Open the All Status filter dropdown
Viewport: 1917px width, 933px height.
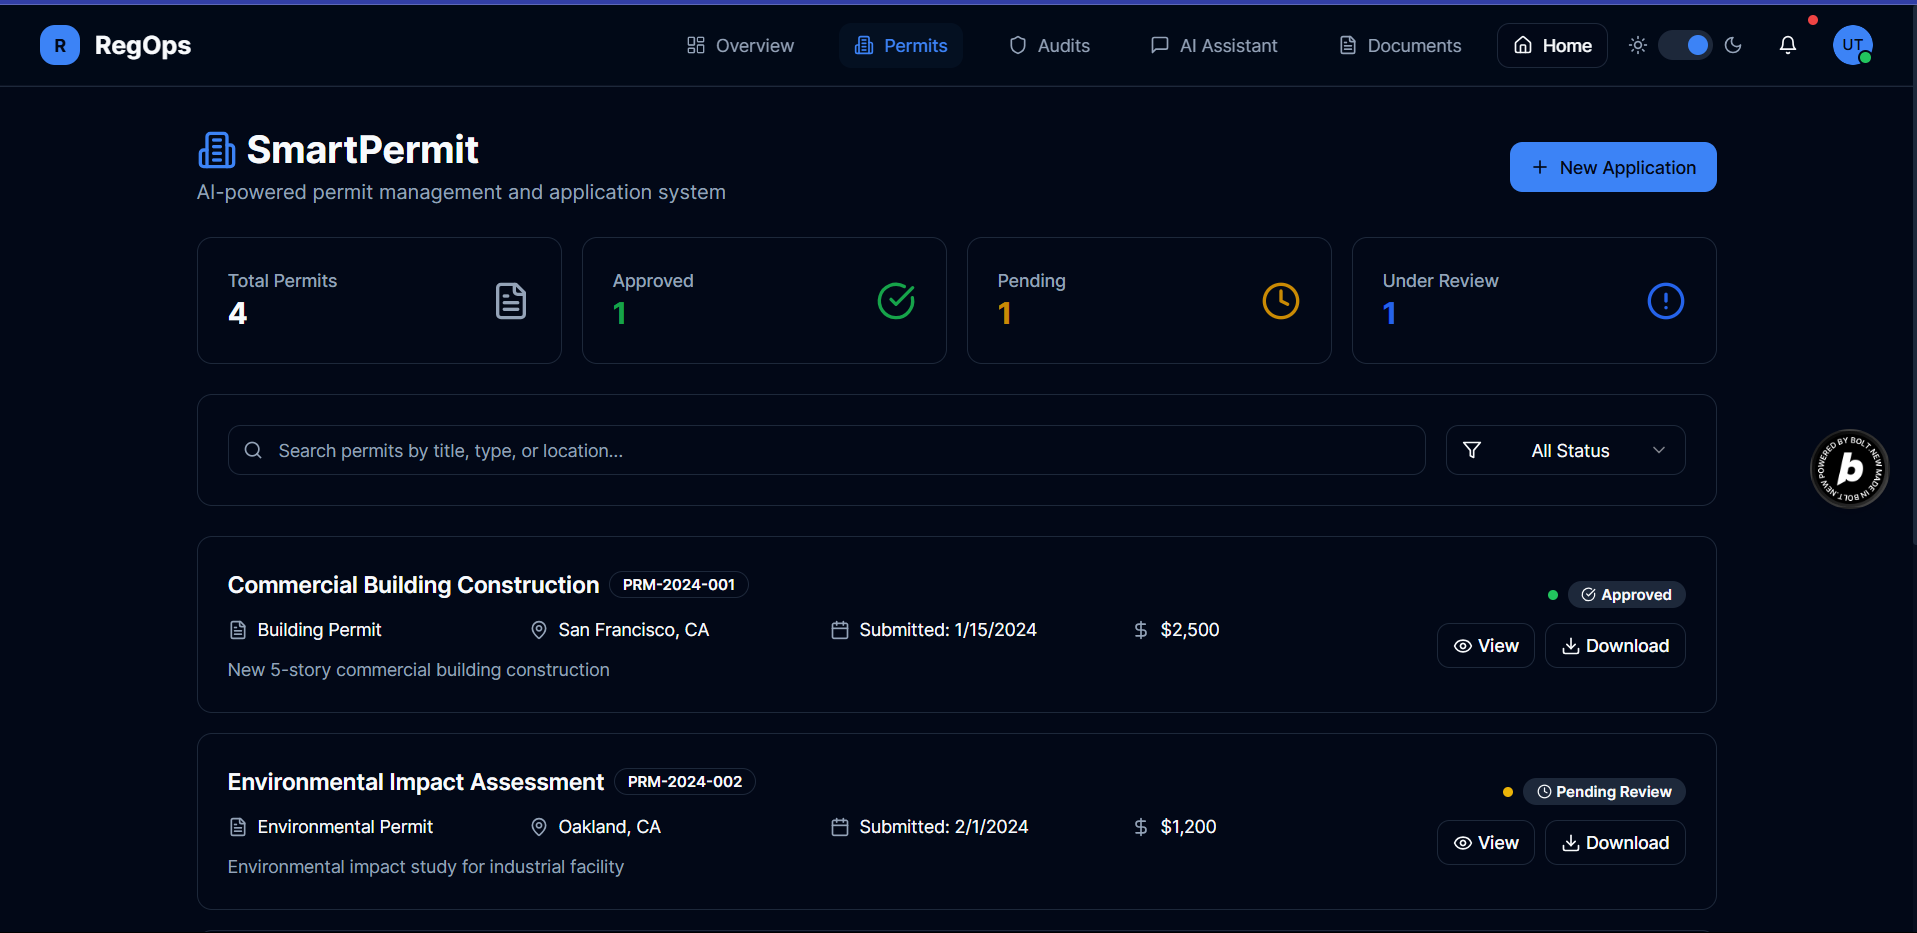[1565, 450]
